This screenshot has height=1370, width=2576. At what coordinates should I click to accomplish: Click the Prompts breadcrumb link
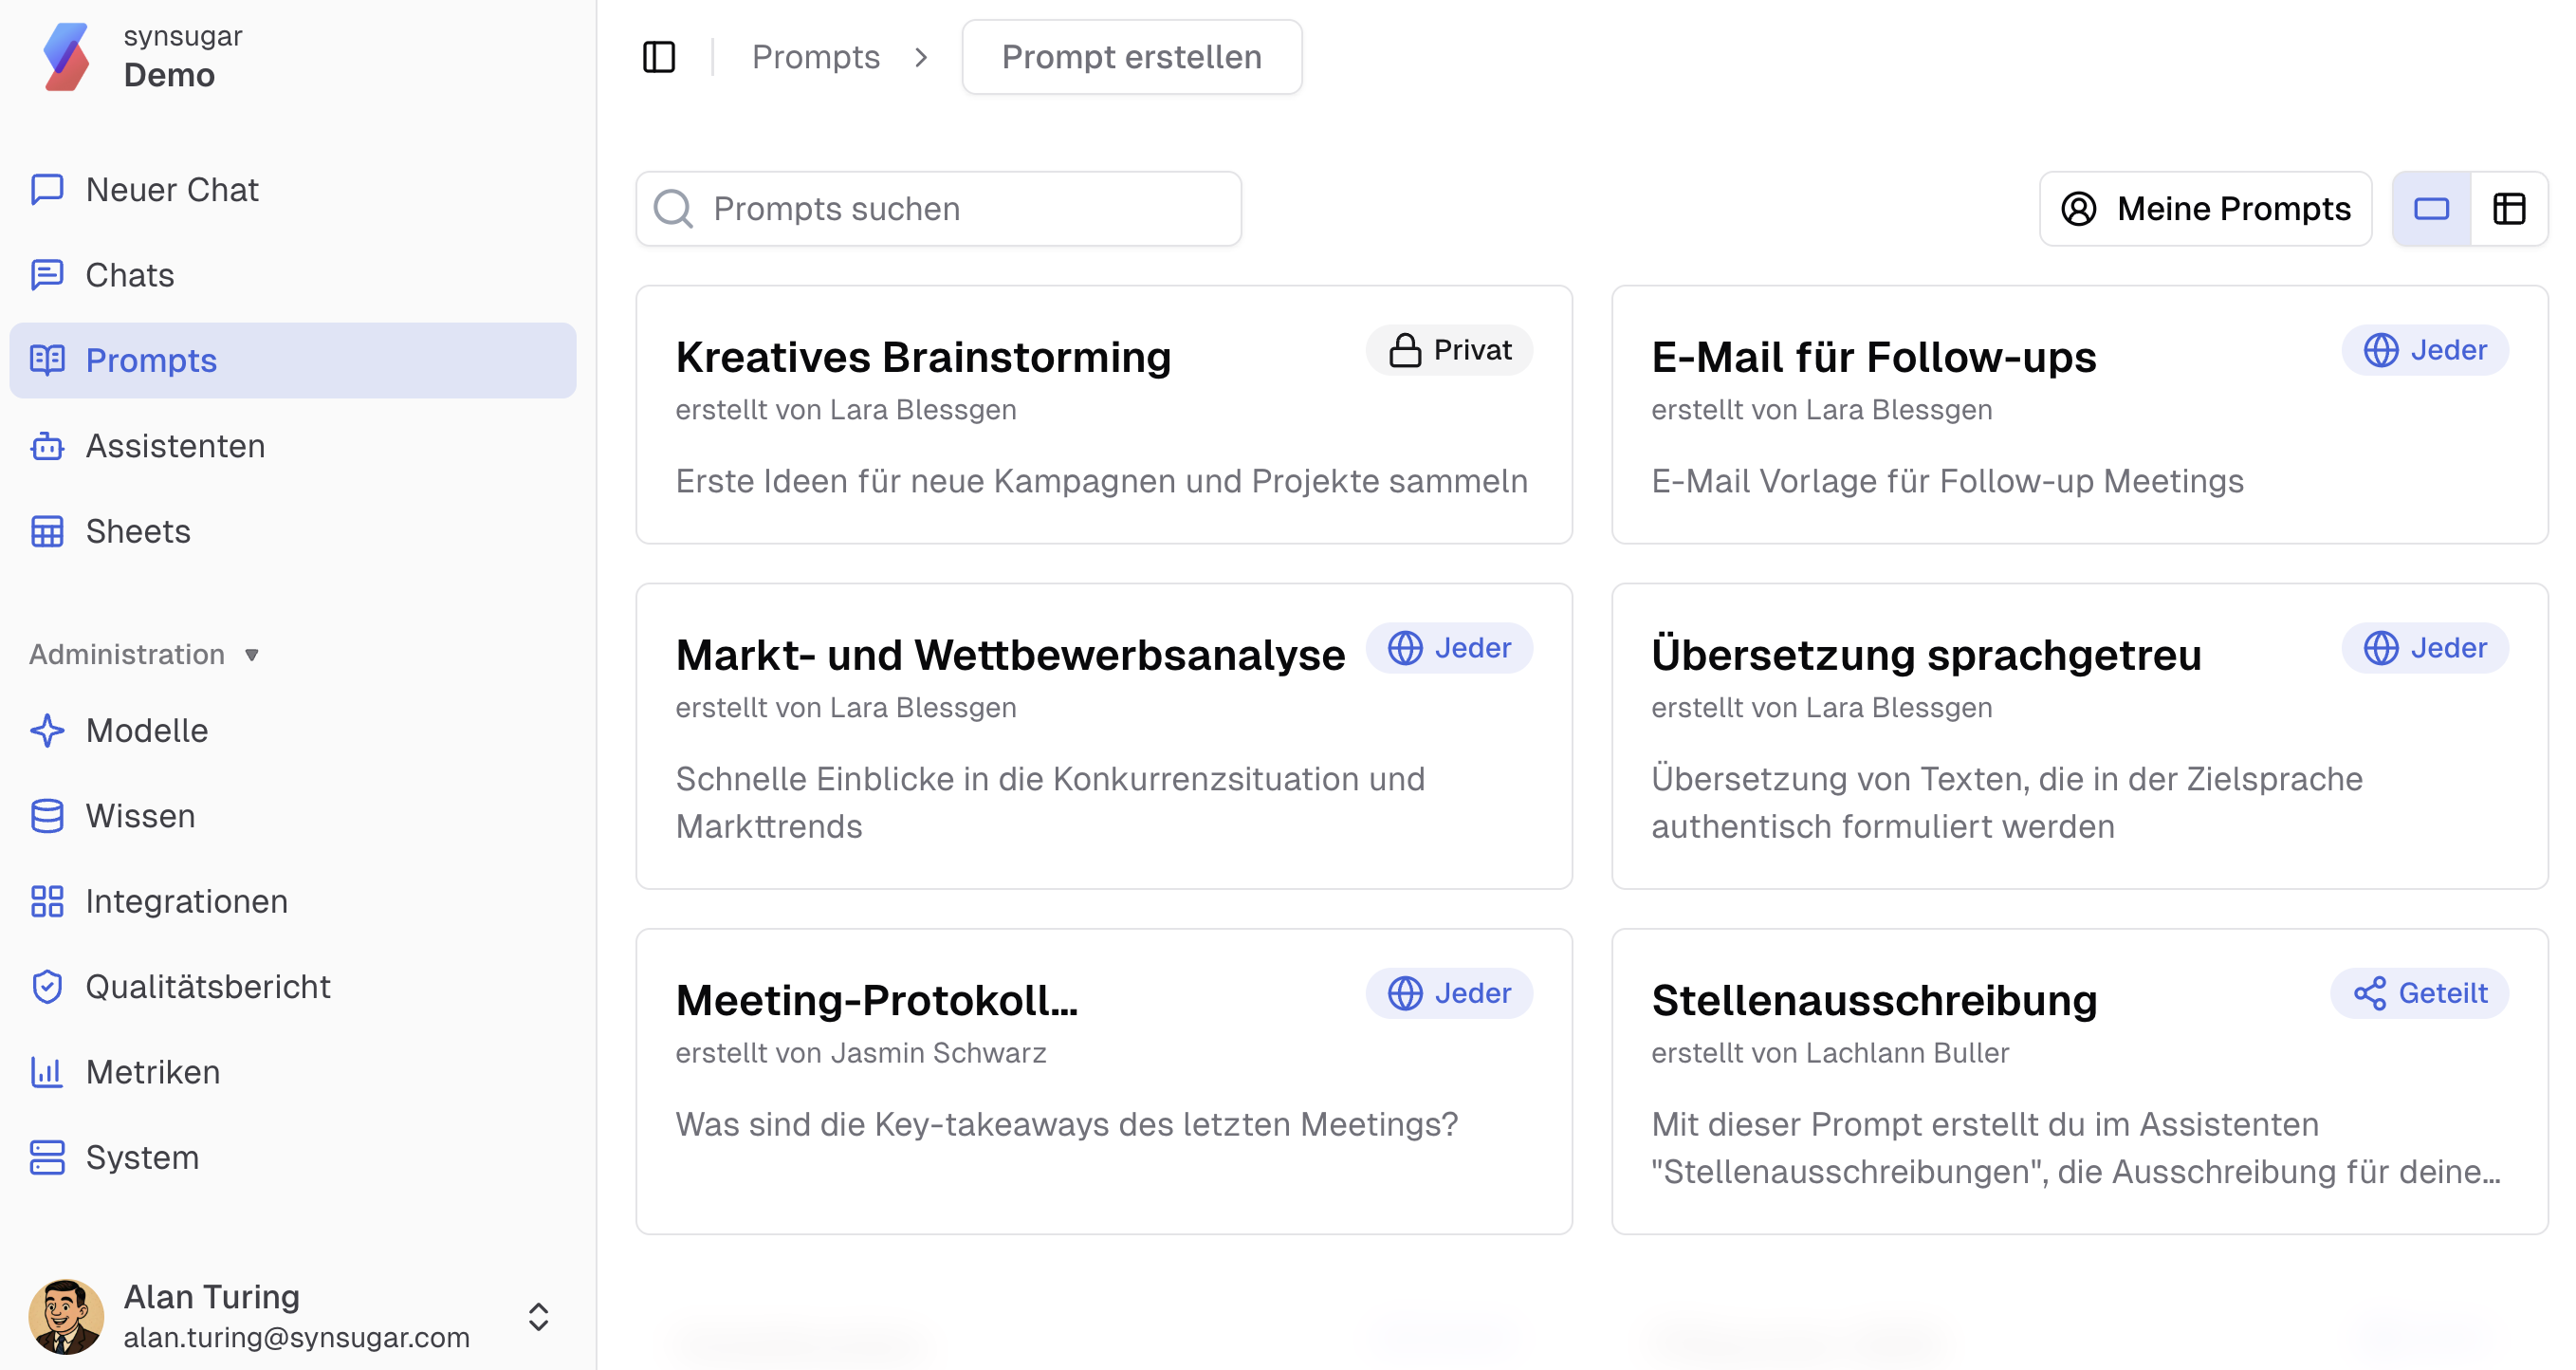point(815,57)
